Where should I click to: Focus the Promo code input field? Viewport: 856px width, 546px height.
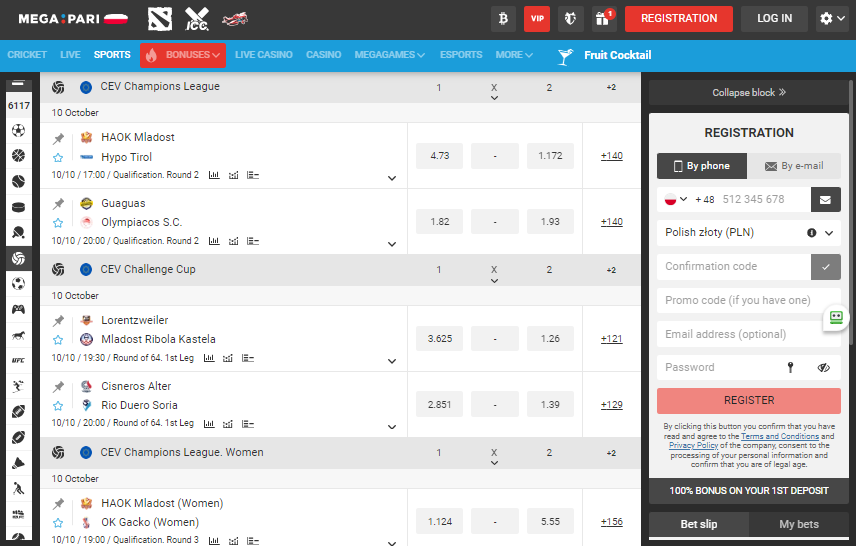pos(748,300)
